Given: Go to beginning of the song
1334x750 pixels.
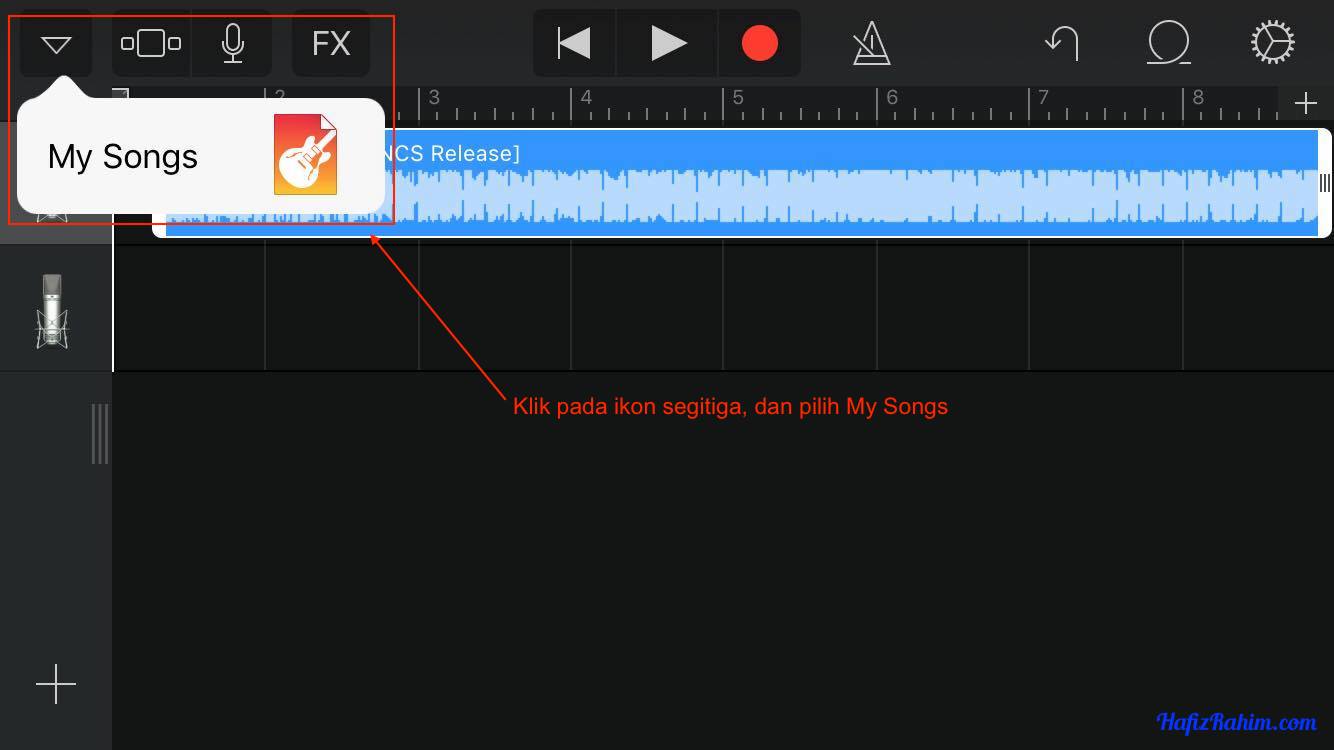Looking at the screenshot, I should pos(574,44).
